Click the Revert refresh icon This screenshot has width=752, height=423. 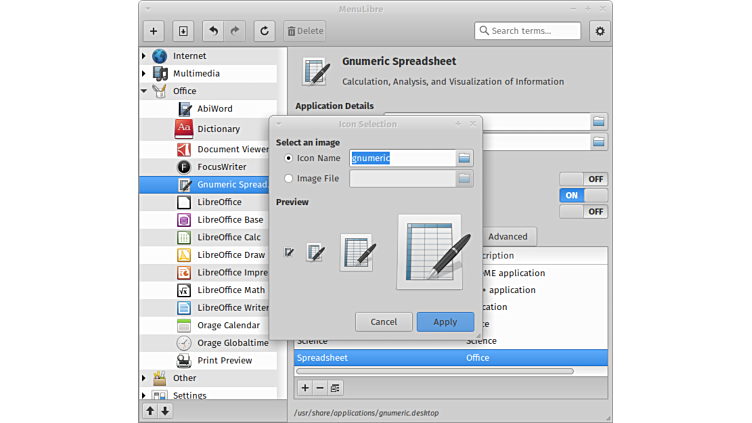[x=264, y=31]
